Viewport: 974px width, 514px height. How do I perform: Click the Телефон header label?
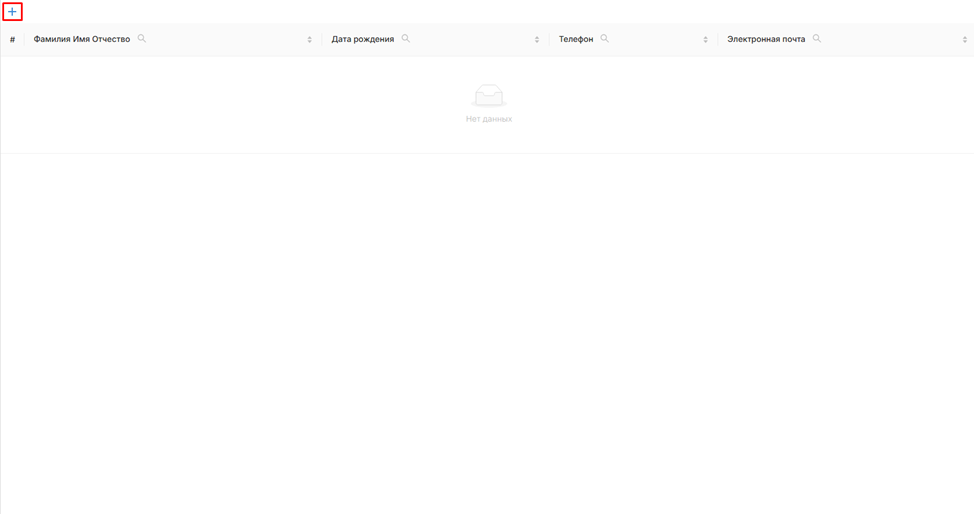click(576, 39)
